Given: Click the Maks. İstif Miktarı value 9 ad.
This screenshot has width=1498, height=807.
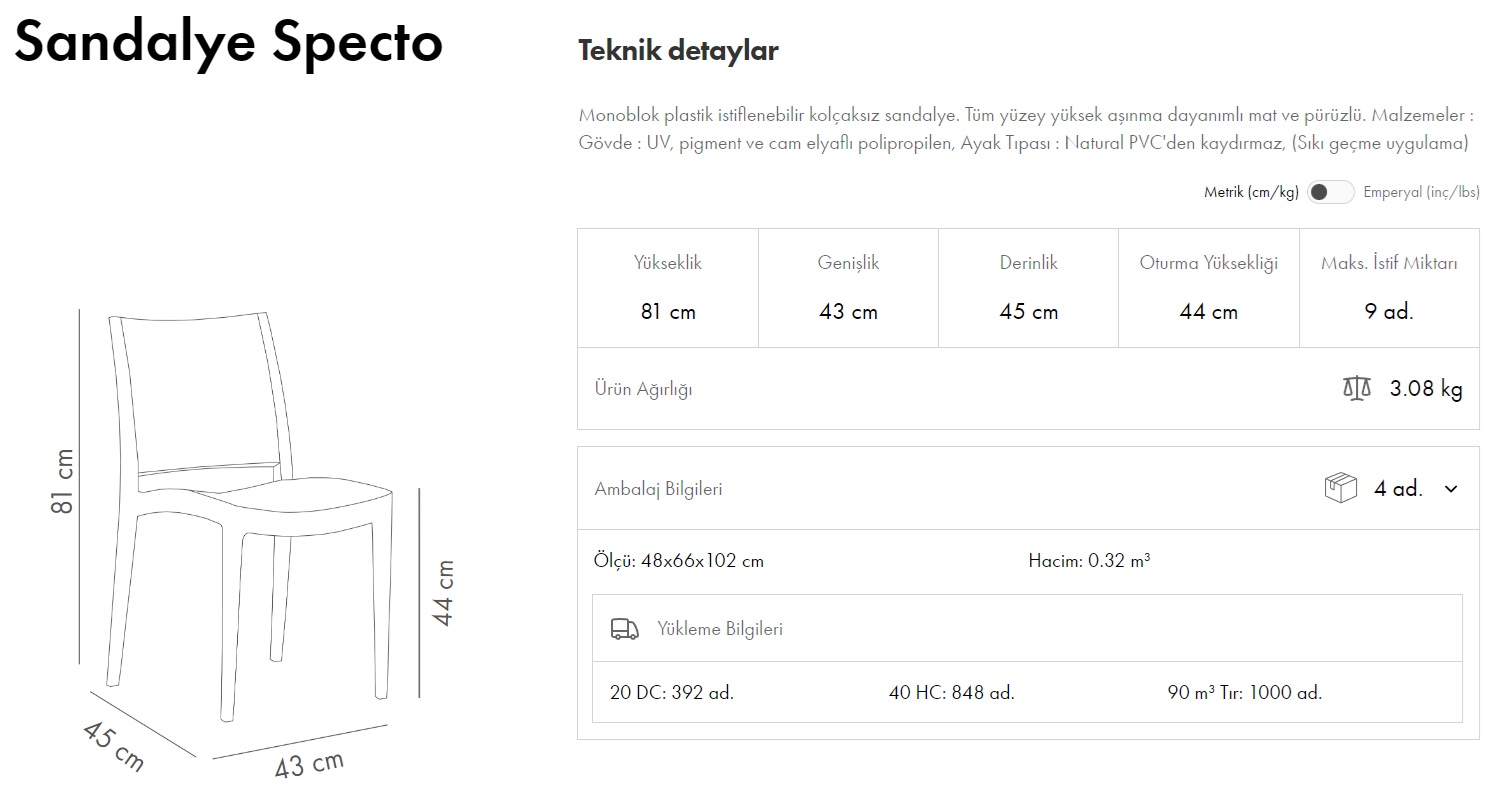Looking at the screenshot, I should coord(1388,311).
